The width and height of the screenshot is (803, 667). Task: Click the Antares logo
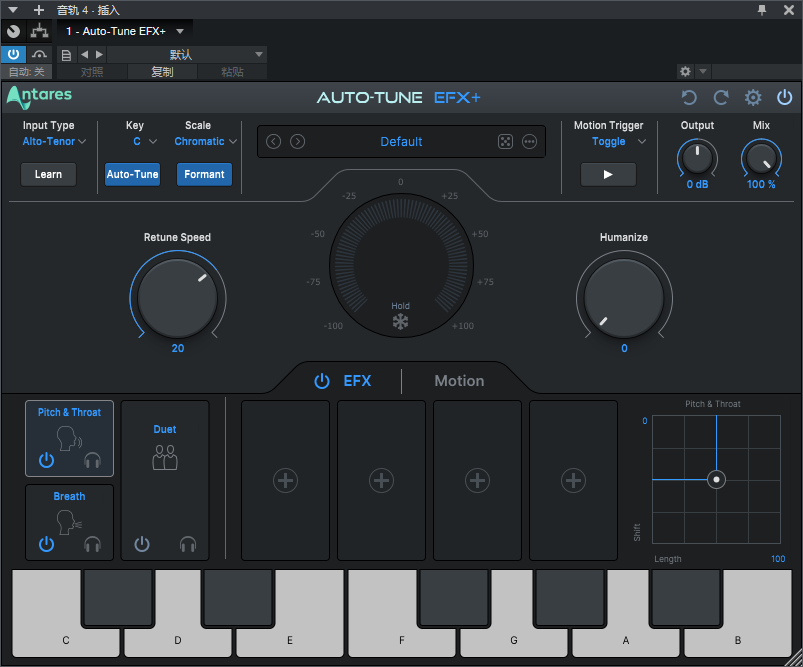[x=39, y=97]
